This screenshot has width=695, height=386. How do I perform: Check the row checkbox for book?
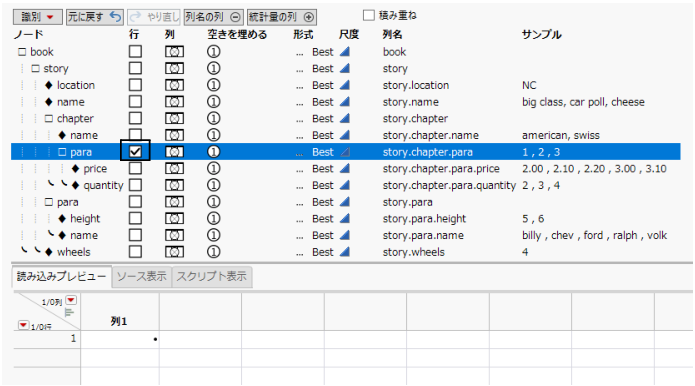coord(135,52)
